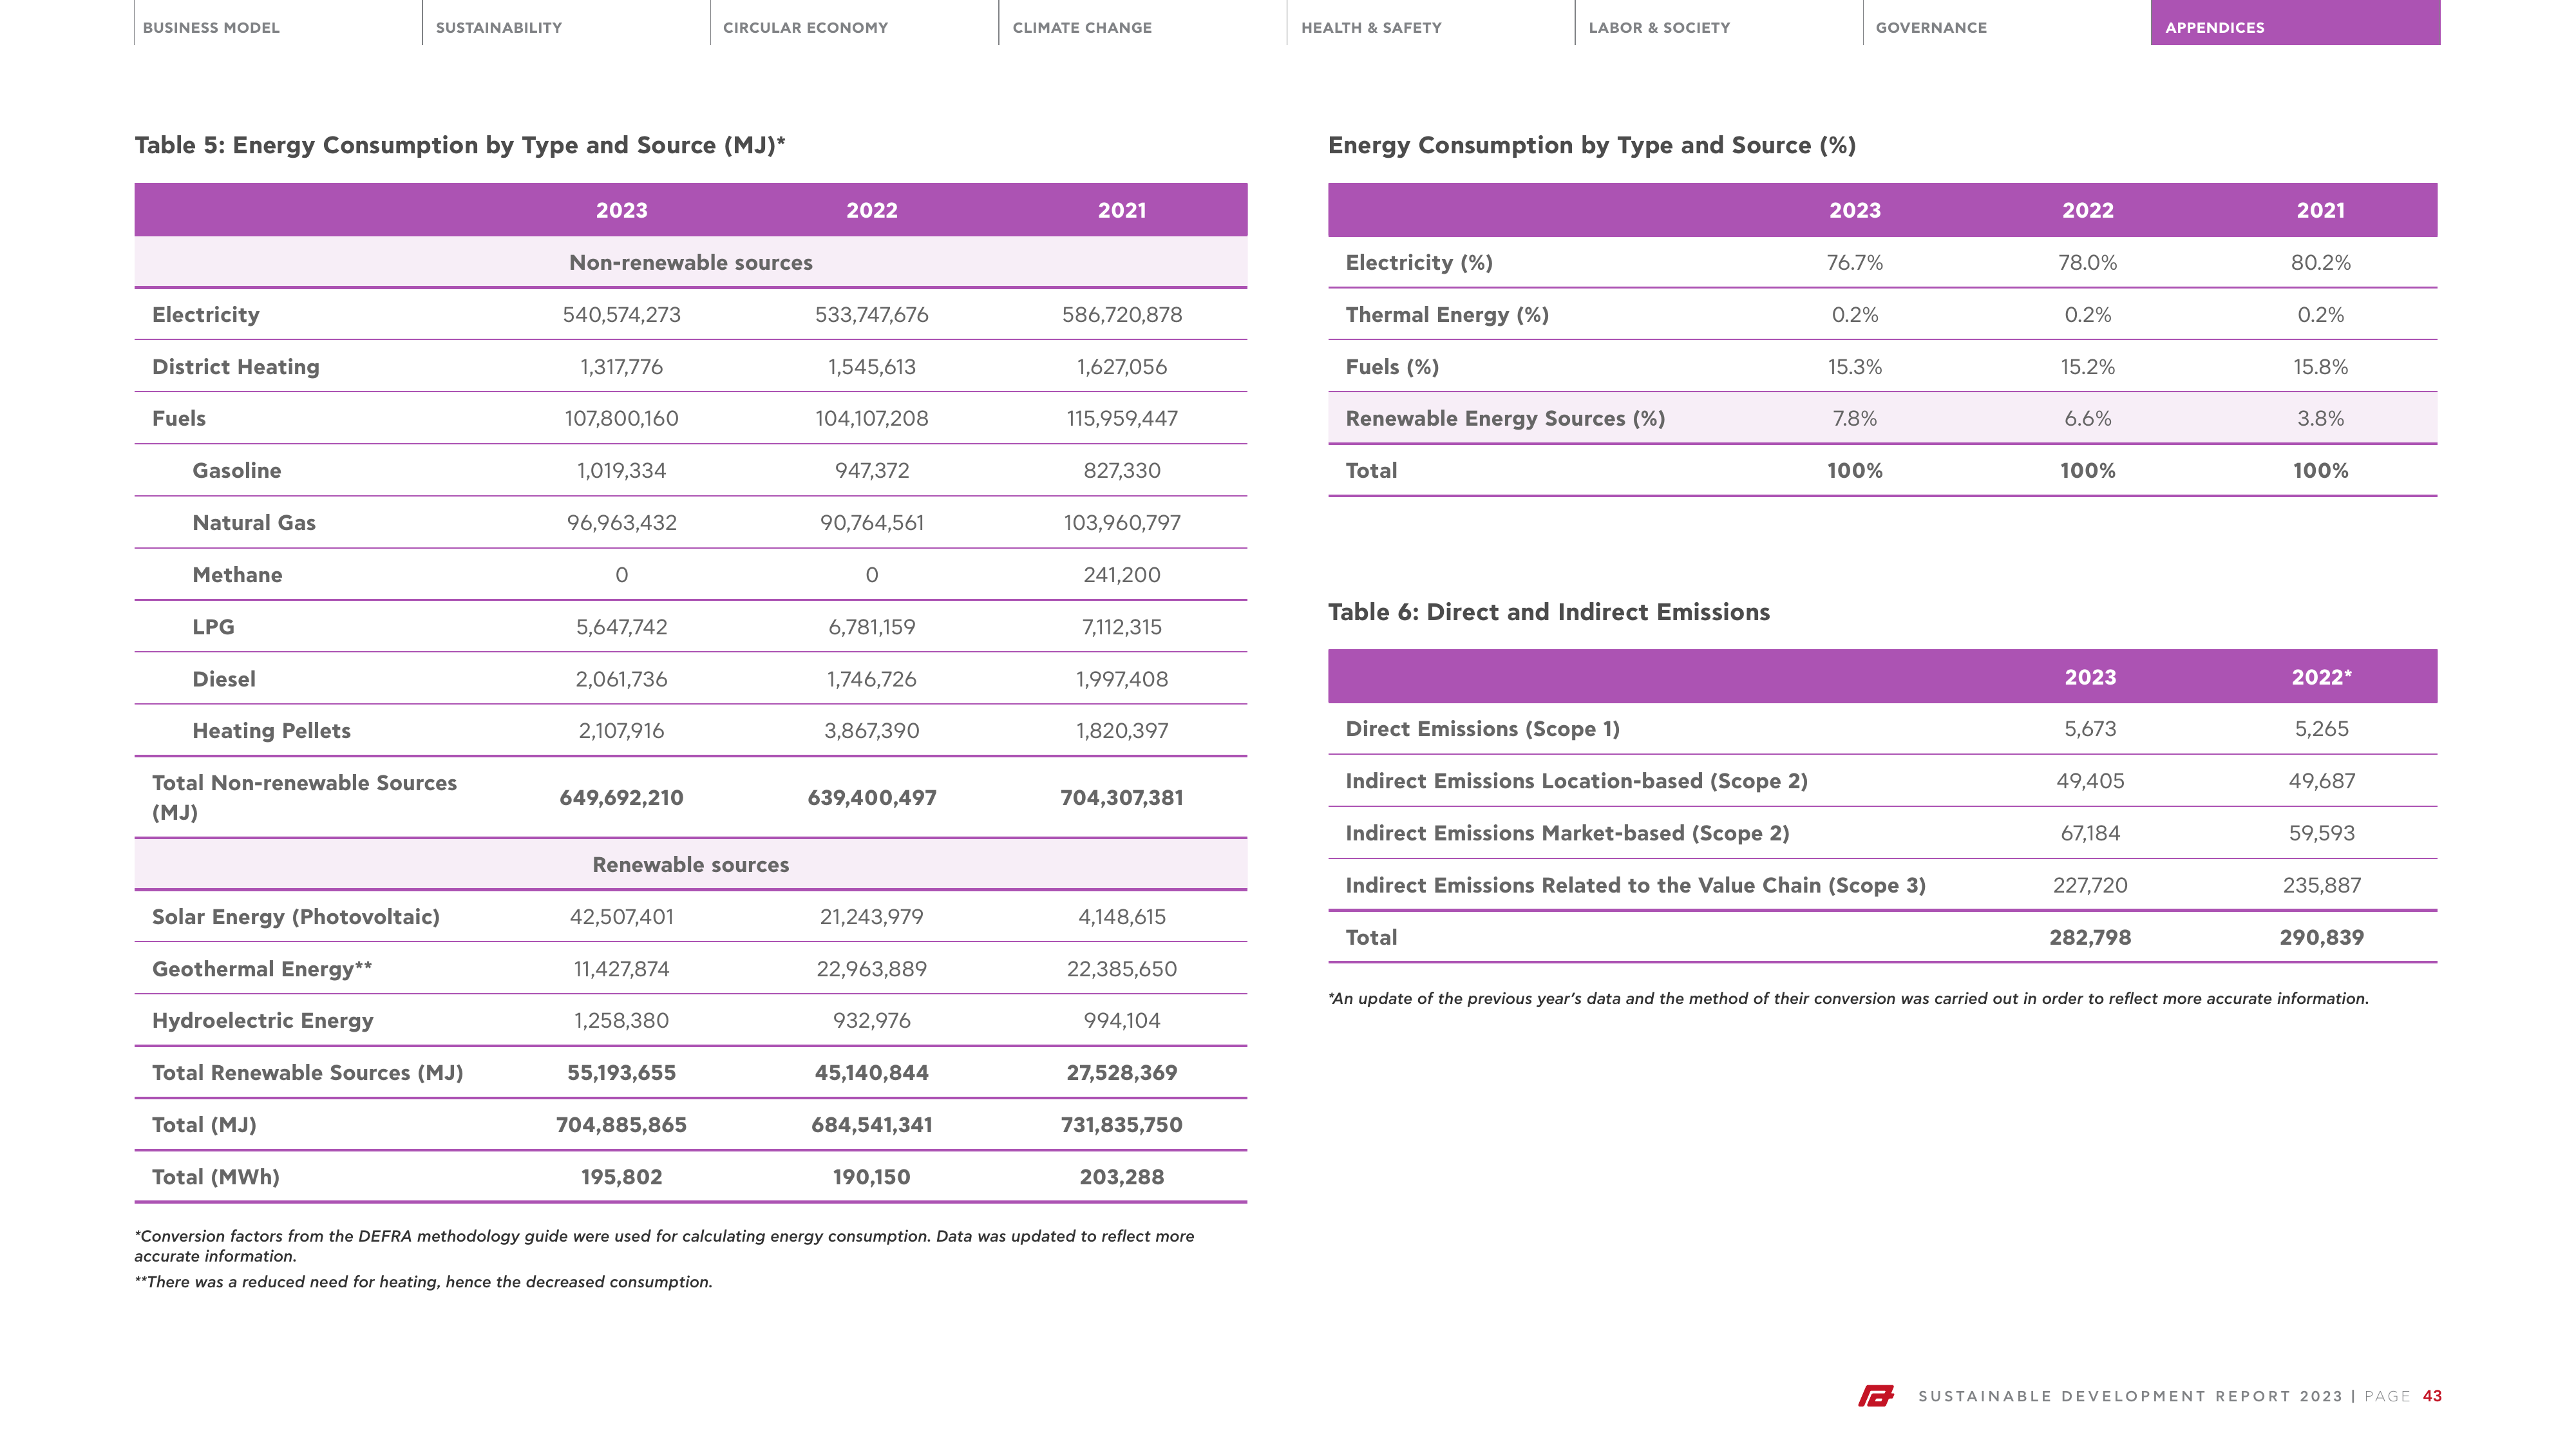
Task: Click the Gasoline row label
Action: [236, 471]
